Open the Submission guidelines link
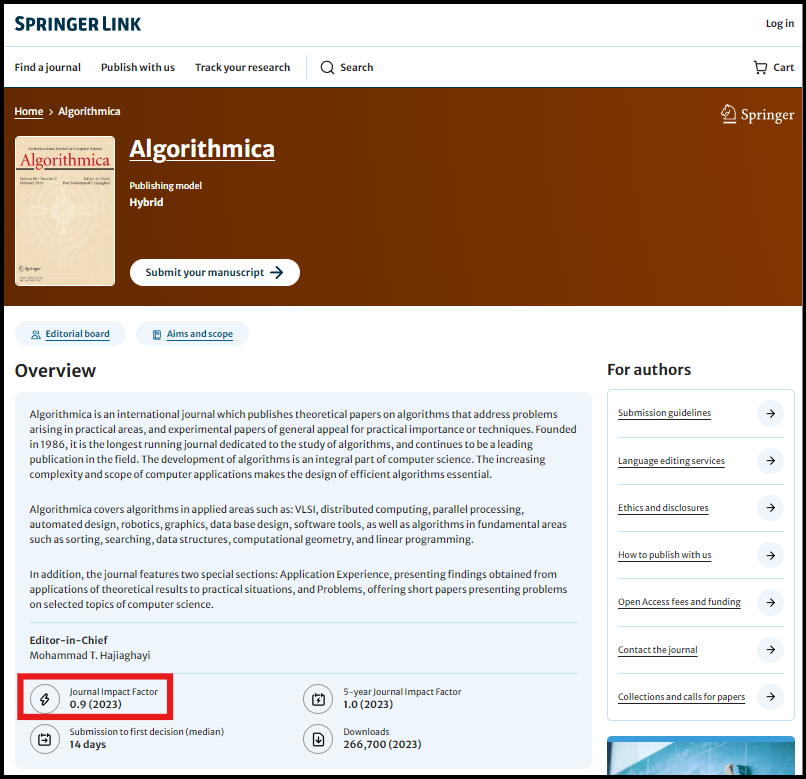 664,413
